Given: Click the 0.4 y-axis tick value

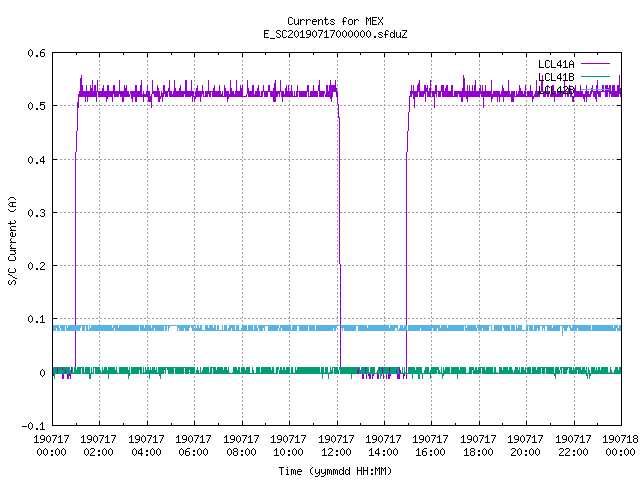Looking at the screenshot, I should tap(36, 160).
